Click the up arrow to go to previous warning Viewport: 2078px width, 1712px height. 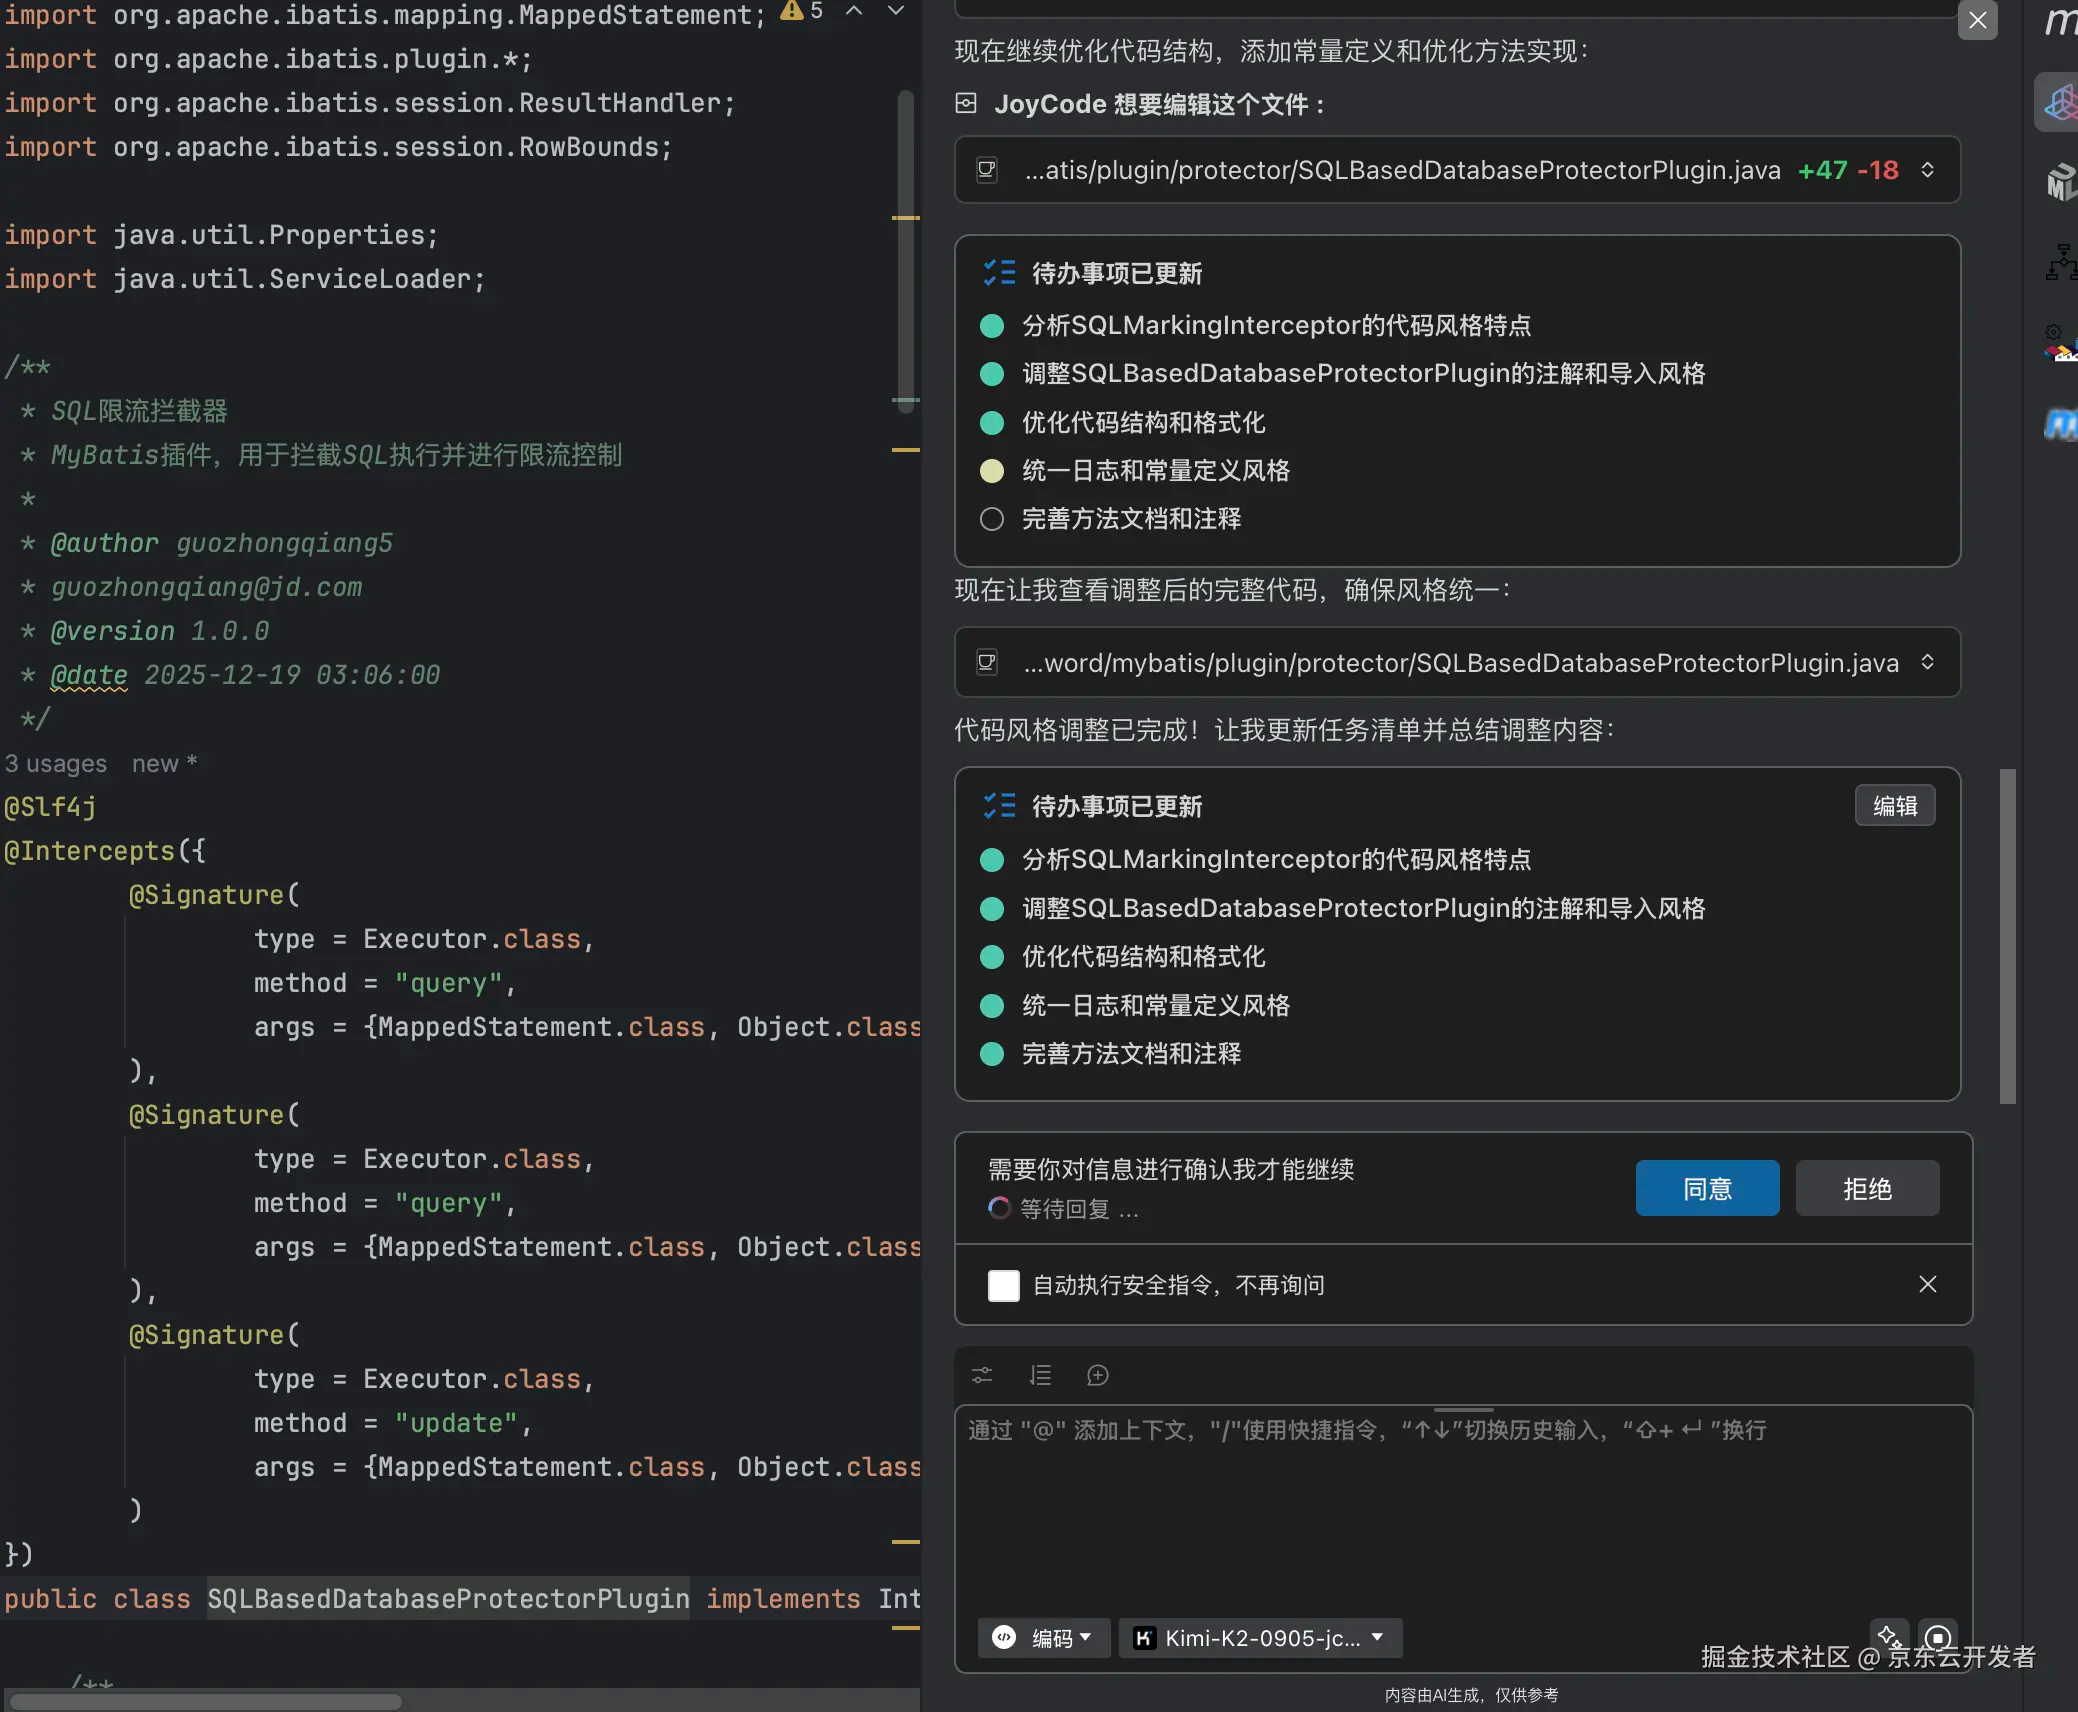[x=852, y=12]
